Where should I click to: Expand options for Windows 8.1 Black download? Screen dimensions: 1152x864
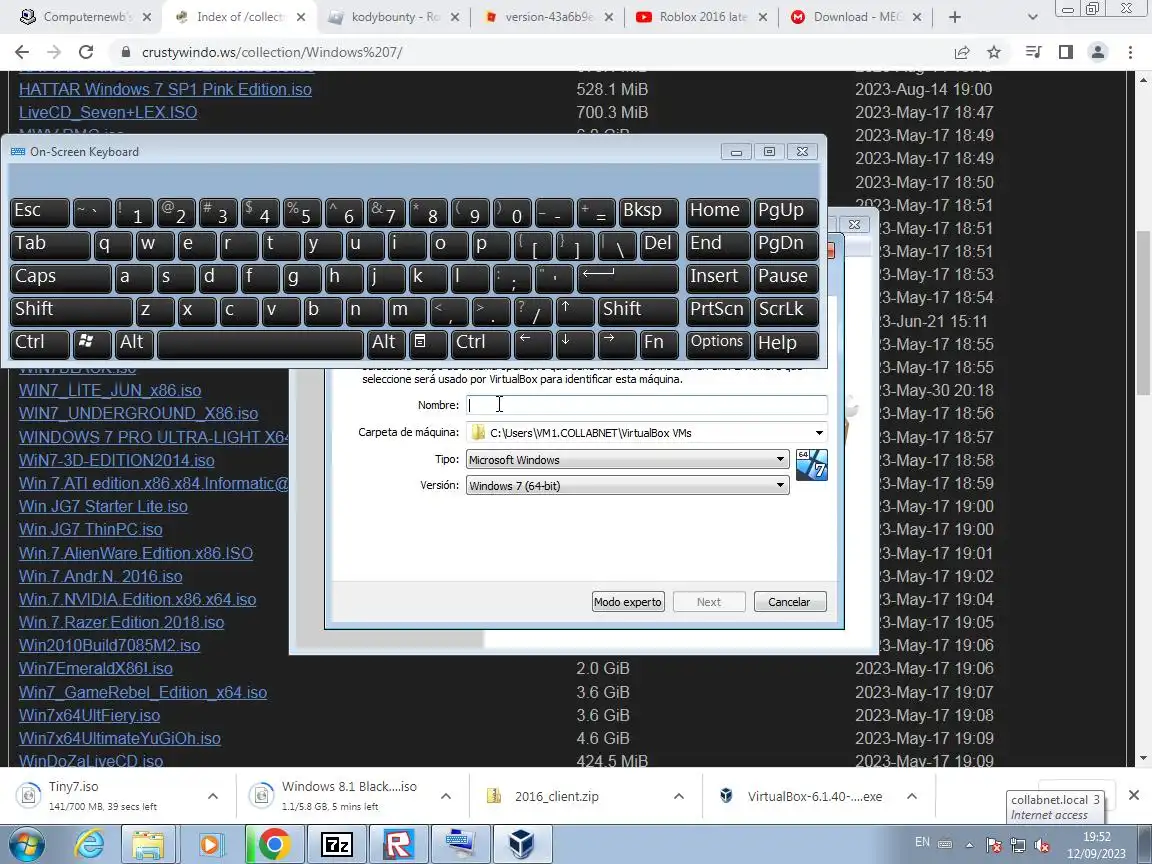445,796
